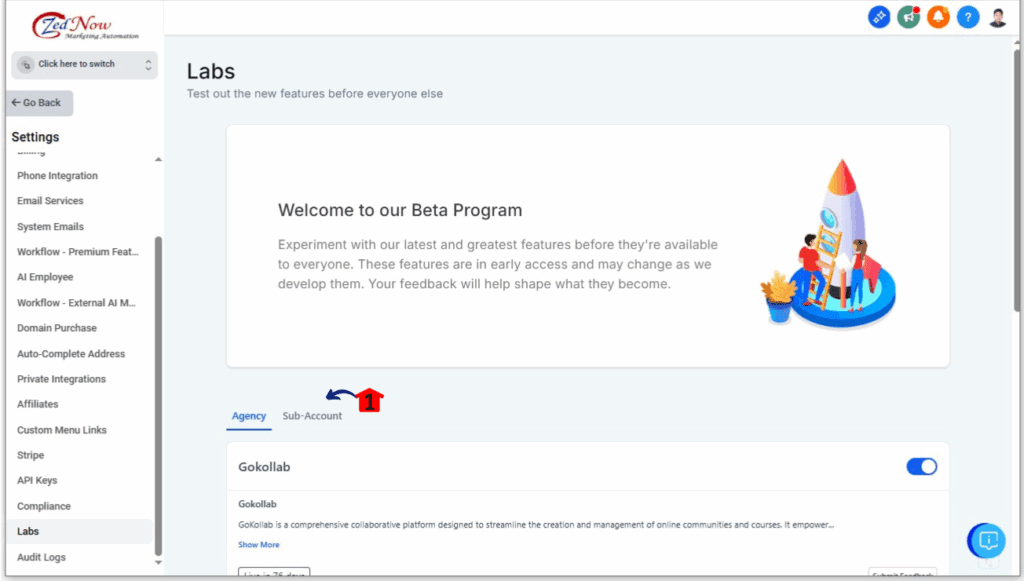Viewport: 1024px width, 581px height.
Task: Click the Settings sidebar heading
Action: pyautogui.click(x=35, y=137)
